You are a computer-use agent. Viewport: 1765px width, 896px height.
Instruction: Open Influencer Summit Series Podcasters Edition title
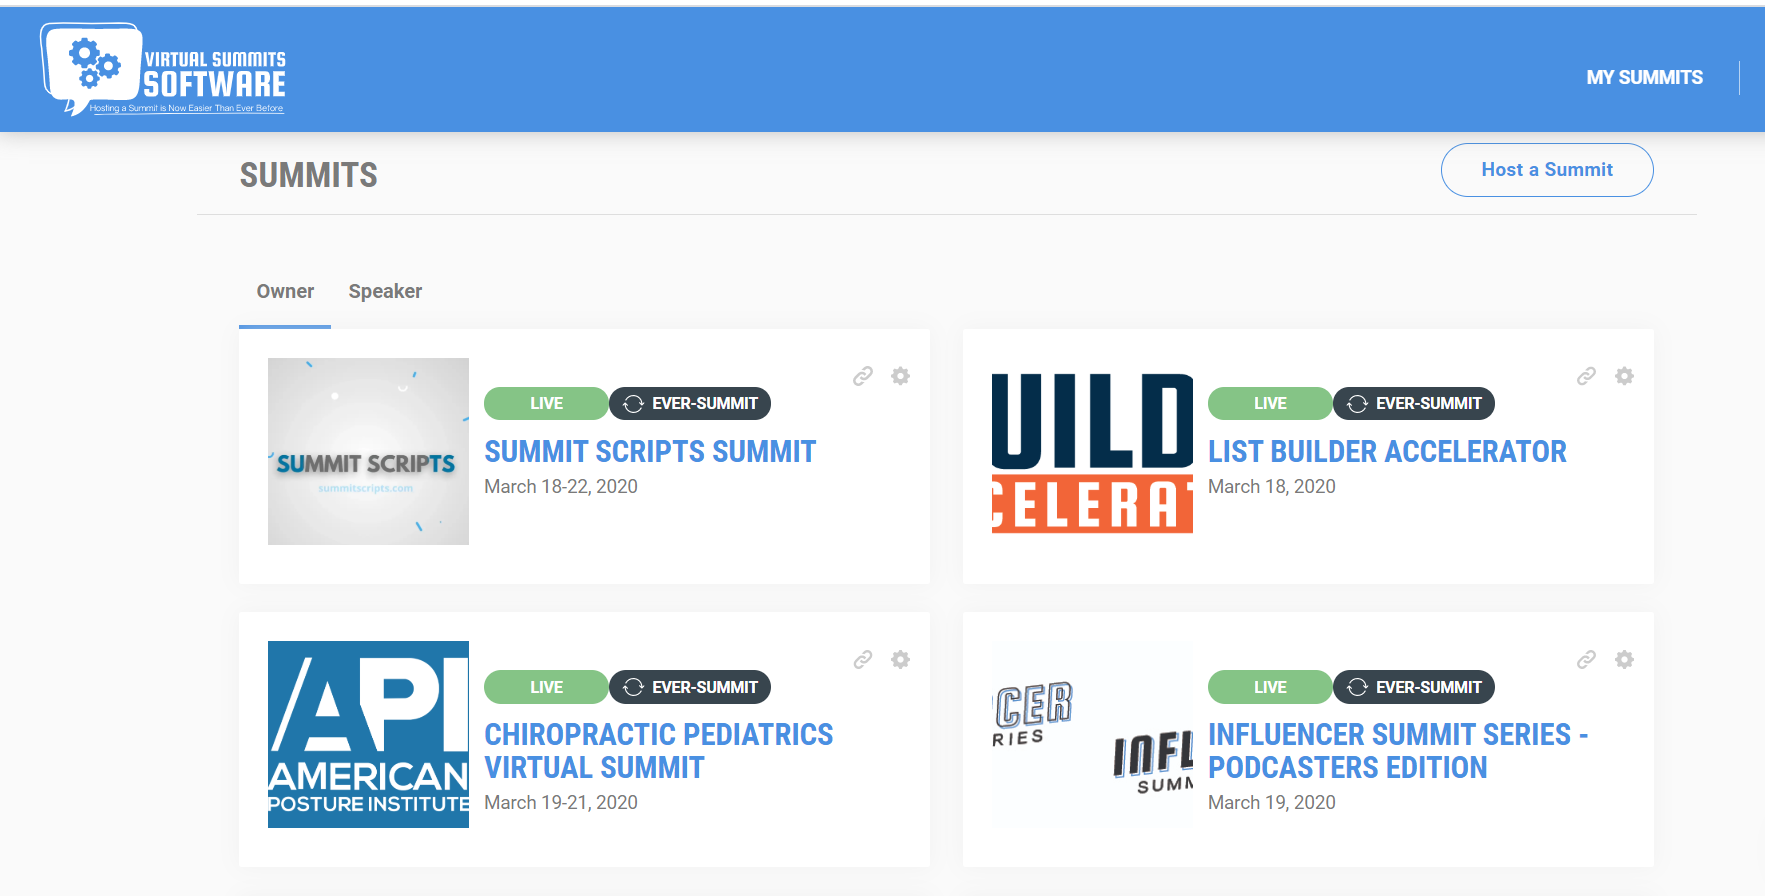[1397, 751]
